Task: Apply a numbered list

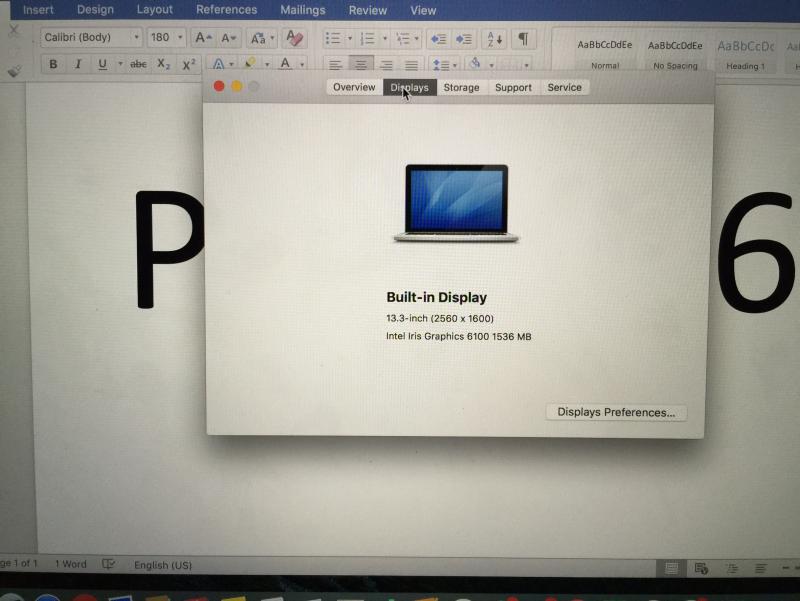Action: (x=367, y=39)
